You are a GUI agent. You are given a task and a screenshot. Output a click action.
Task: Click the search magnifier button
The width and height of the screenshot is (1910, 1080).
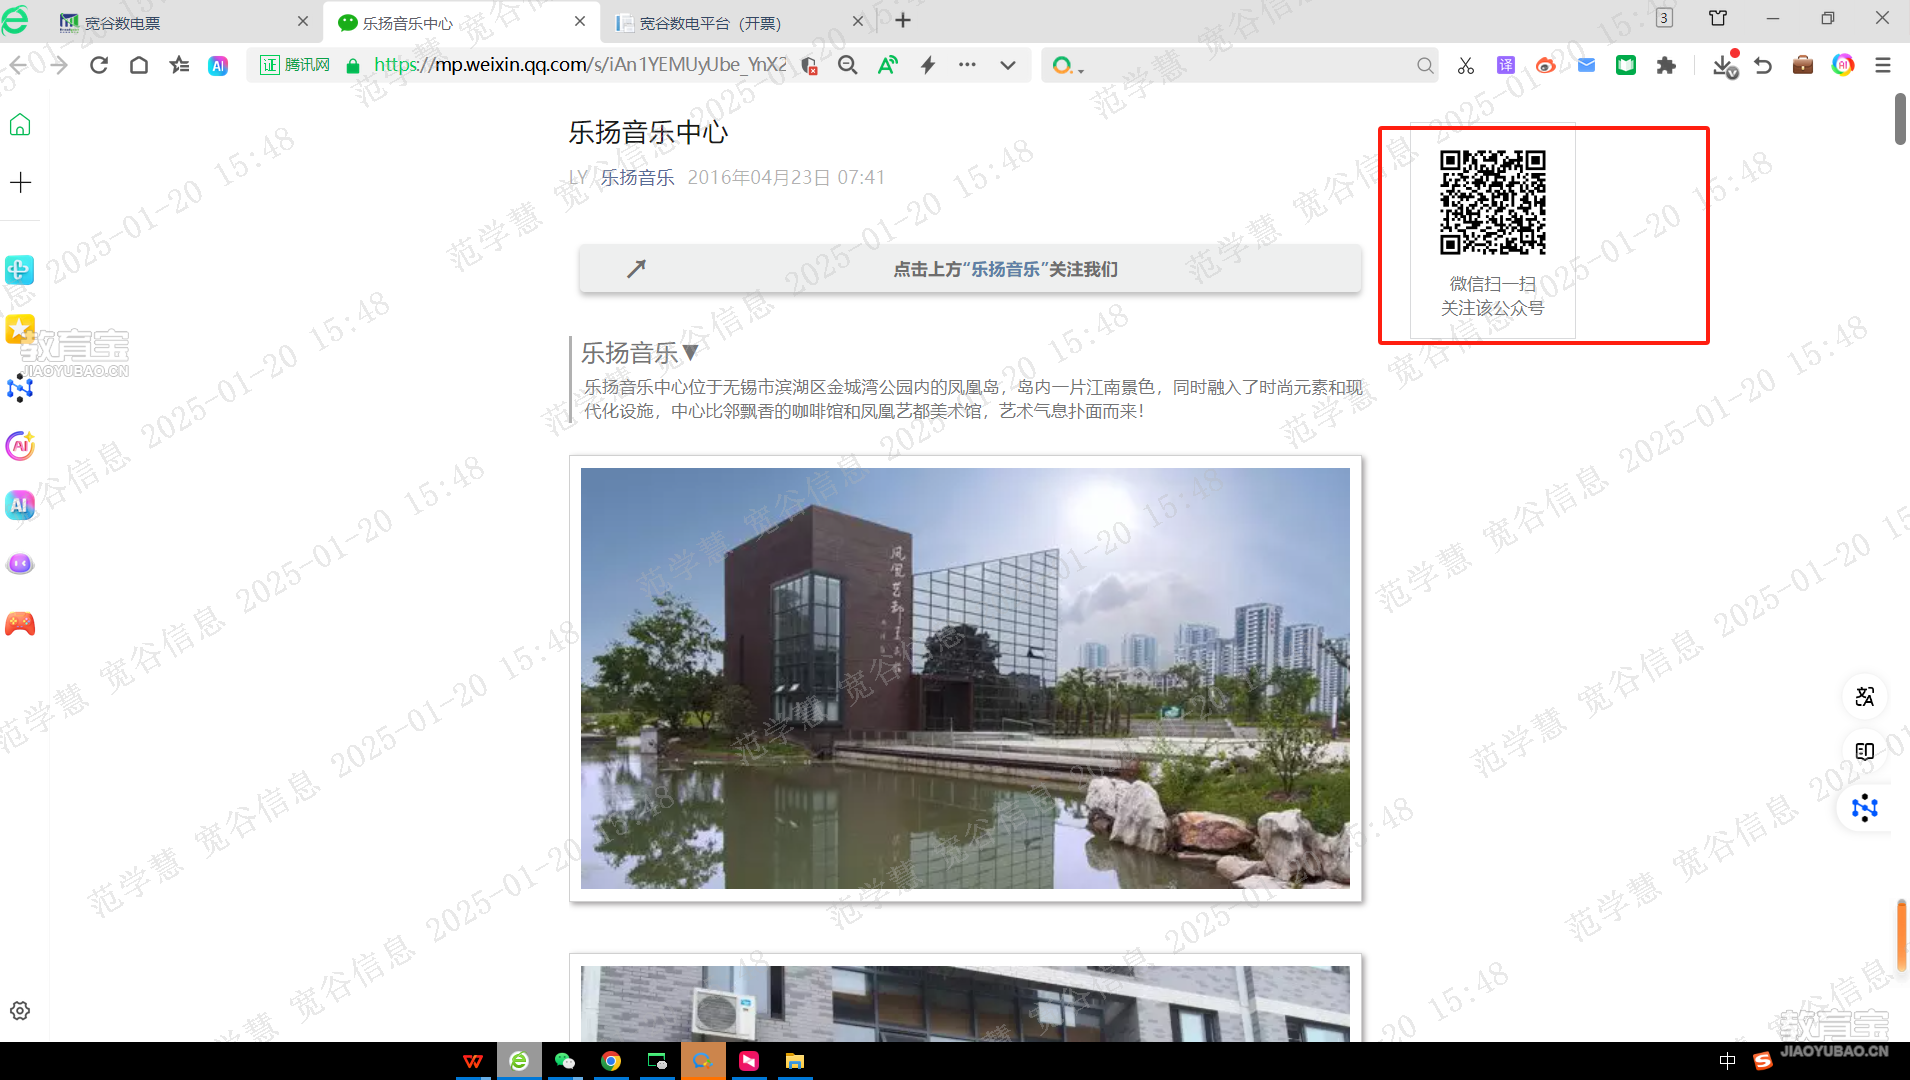pyautogui.click(x=1425, y=65)
